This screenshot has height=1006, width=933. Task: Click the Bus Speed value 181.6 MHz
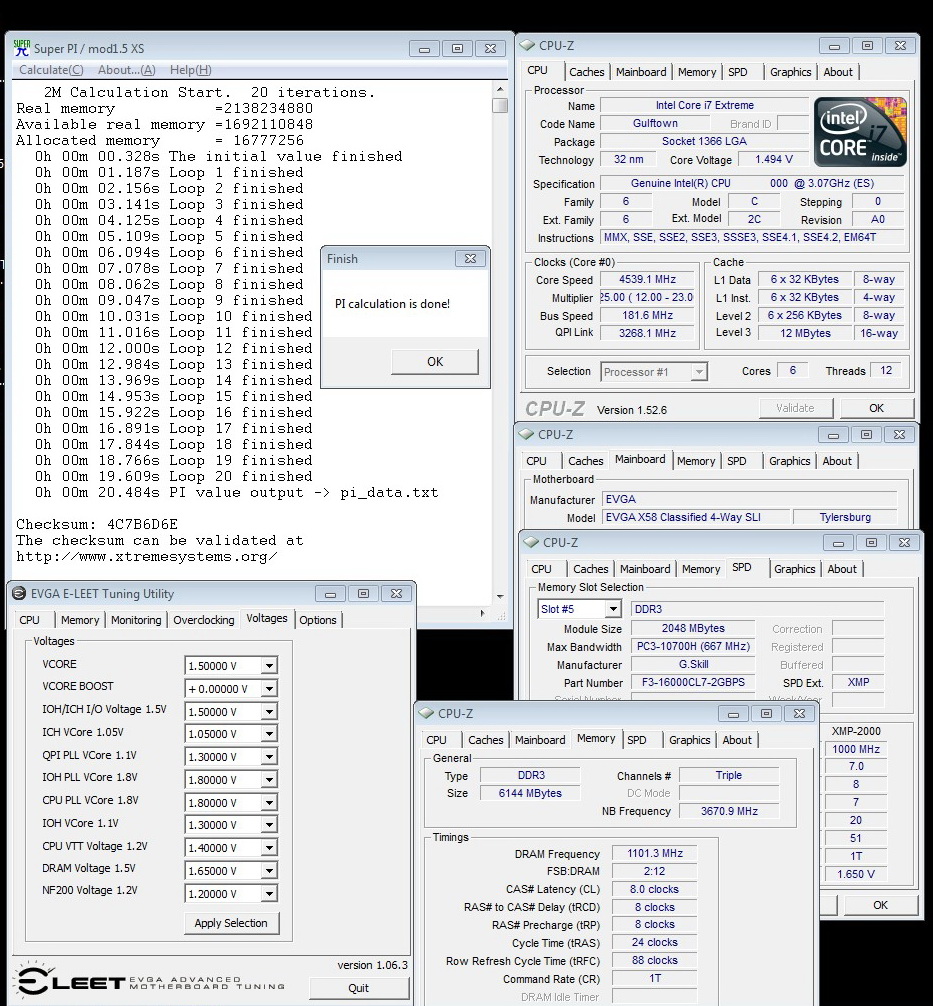tap(647, 316)
